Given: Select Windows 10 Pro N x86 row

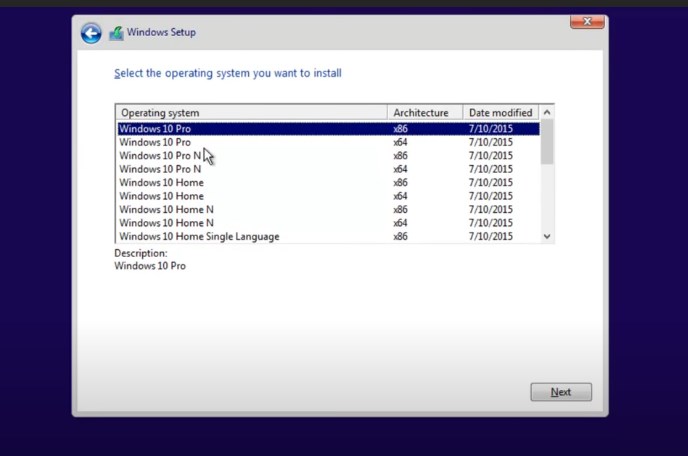Looking at the screenshot, I should pos(329,156).
